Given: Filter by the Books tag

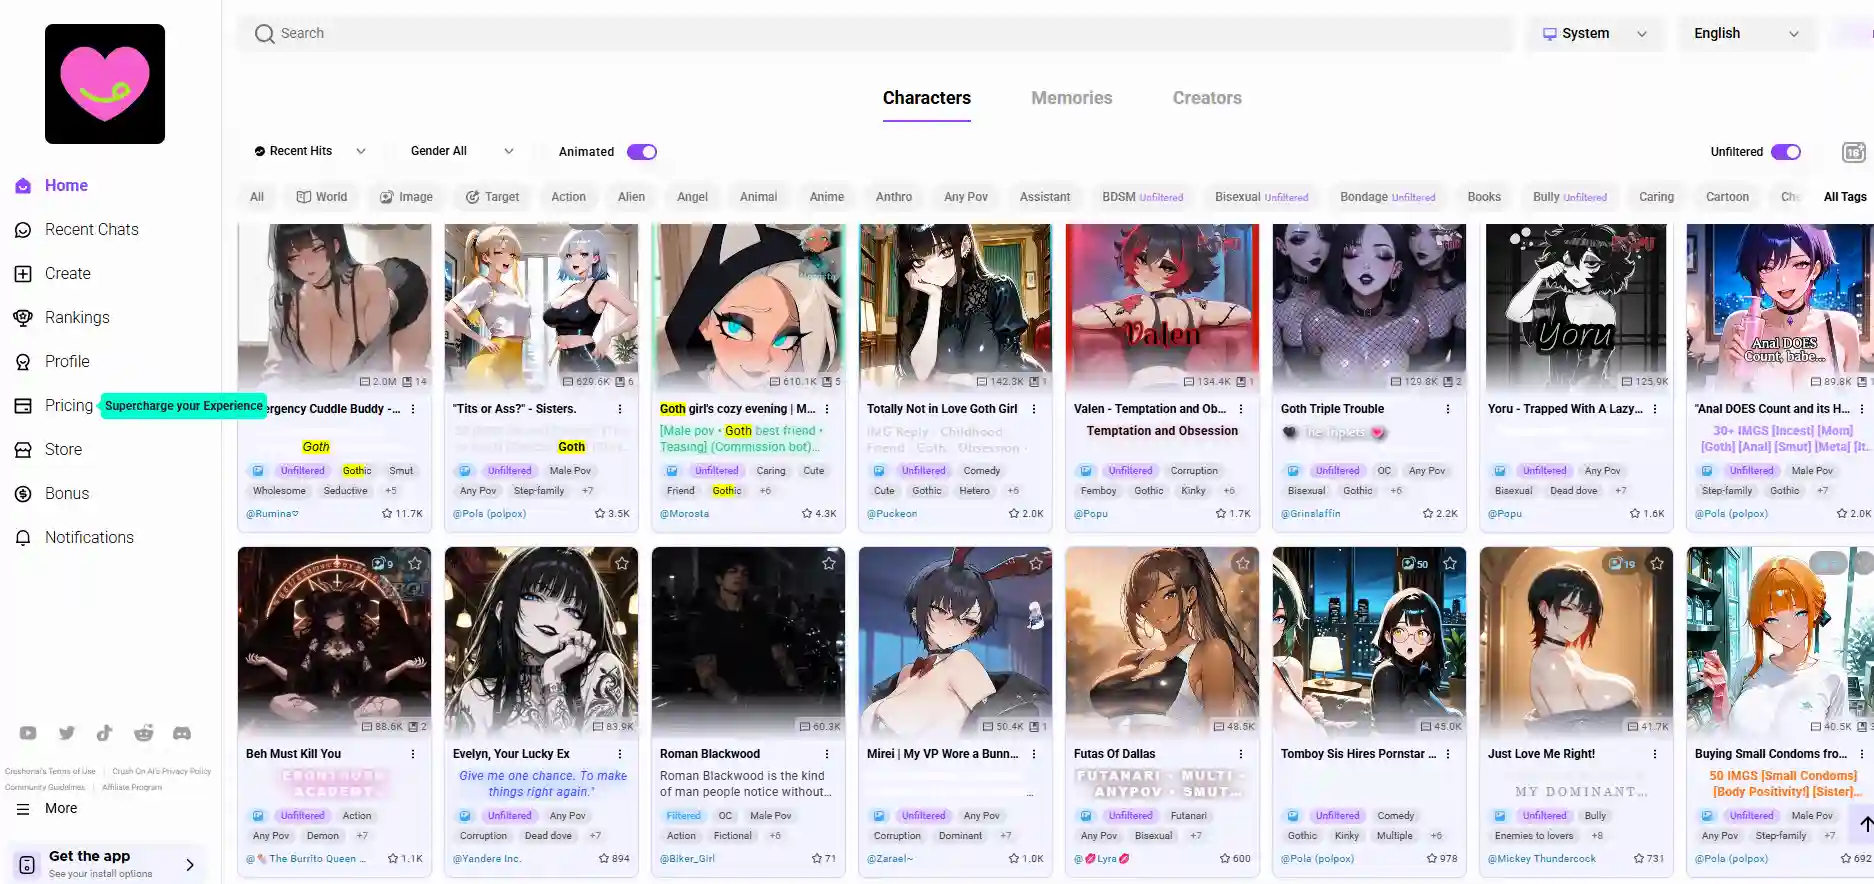Looking at the screenshot, I should (x=1484, y=197).
